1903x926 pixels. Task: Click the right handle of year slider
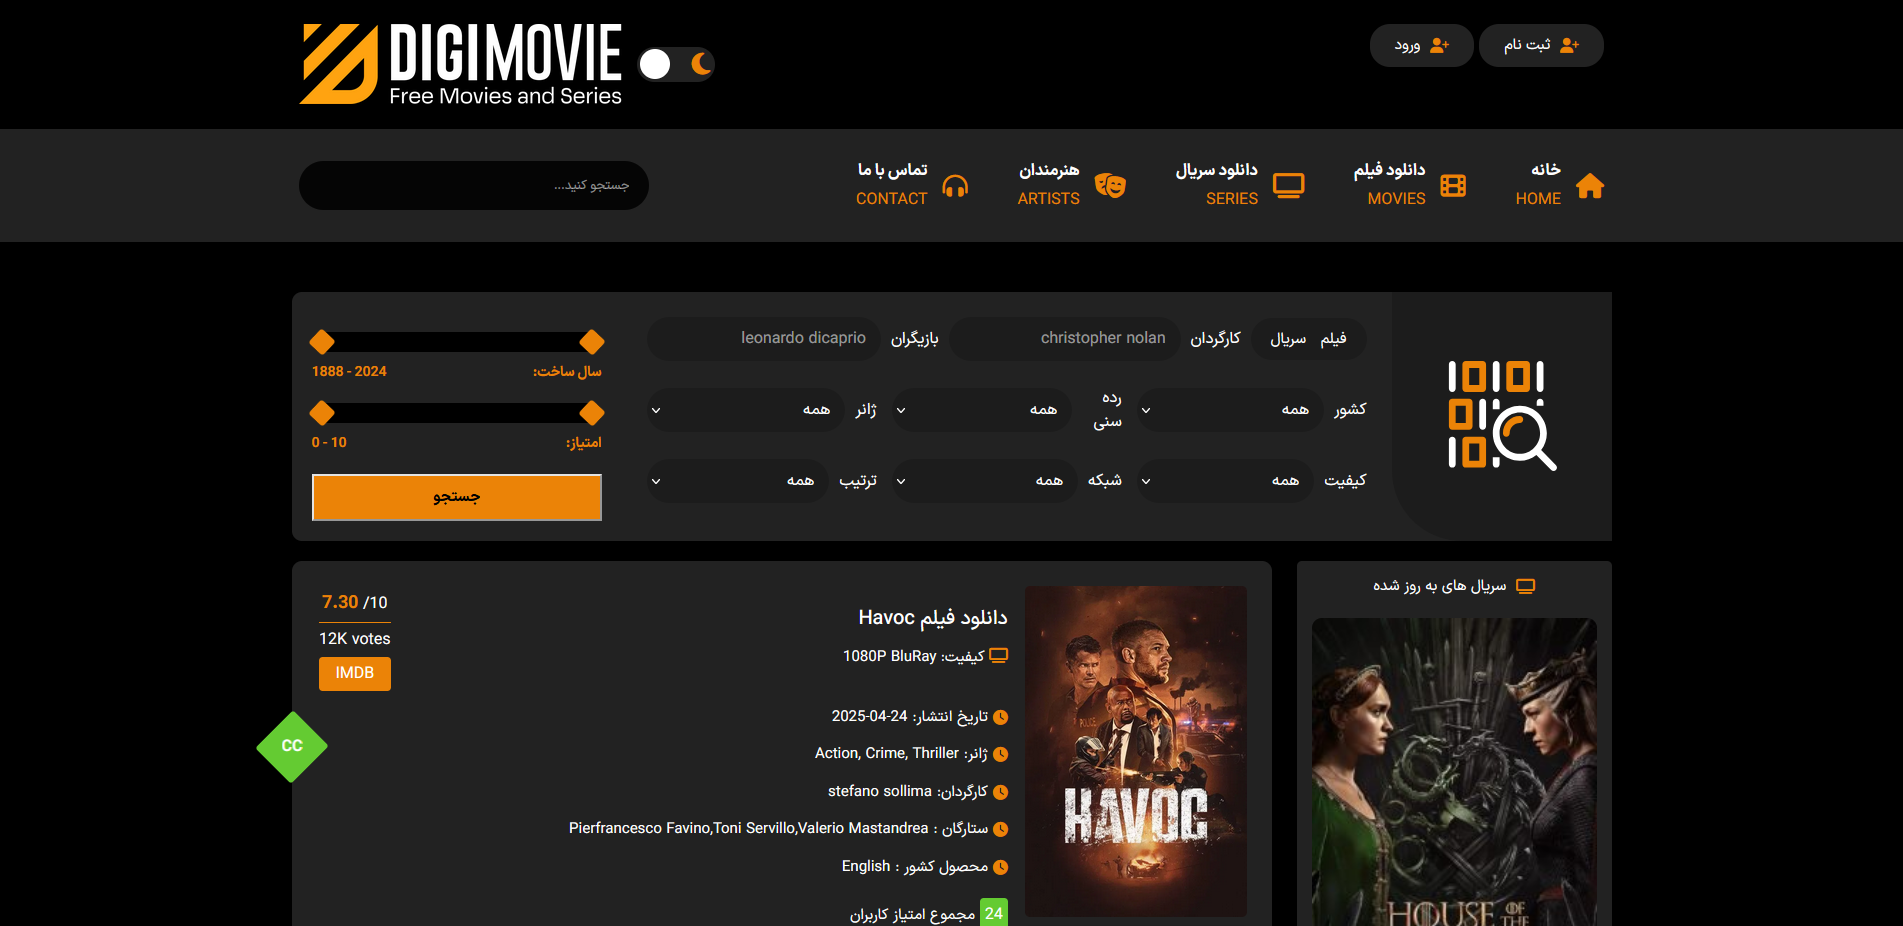click(592, 342)
